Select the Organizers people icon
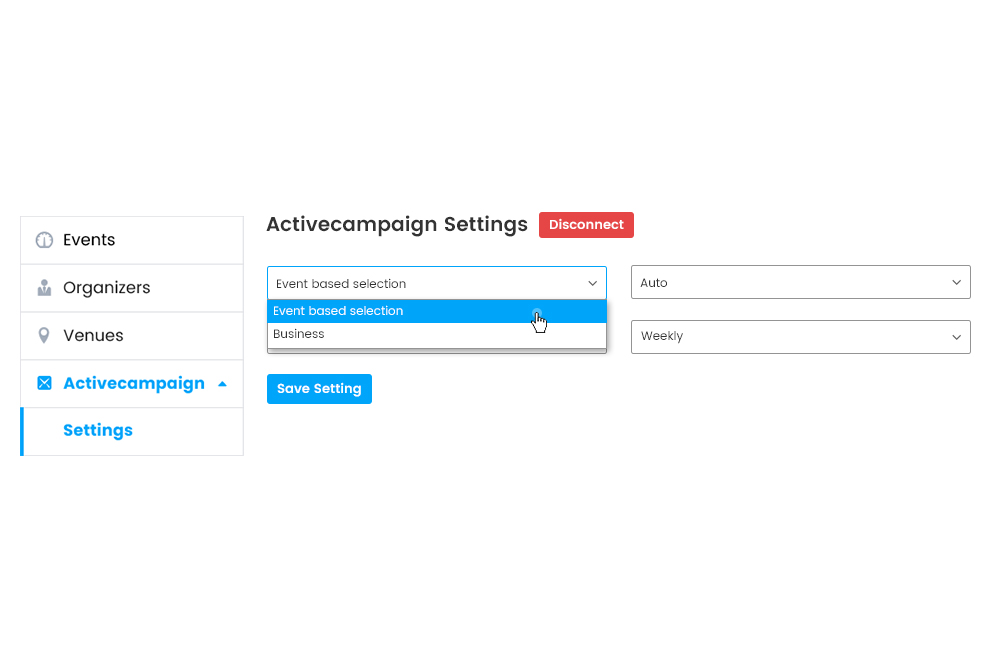The width and height of the screenshot is (1000, 667). [43, 287]
